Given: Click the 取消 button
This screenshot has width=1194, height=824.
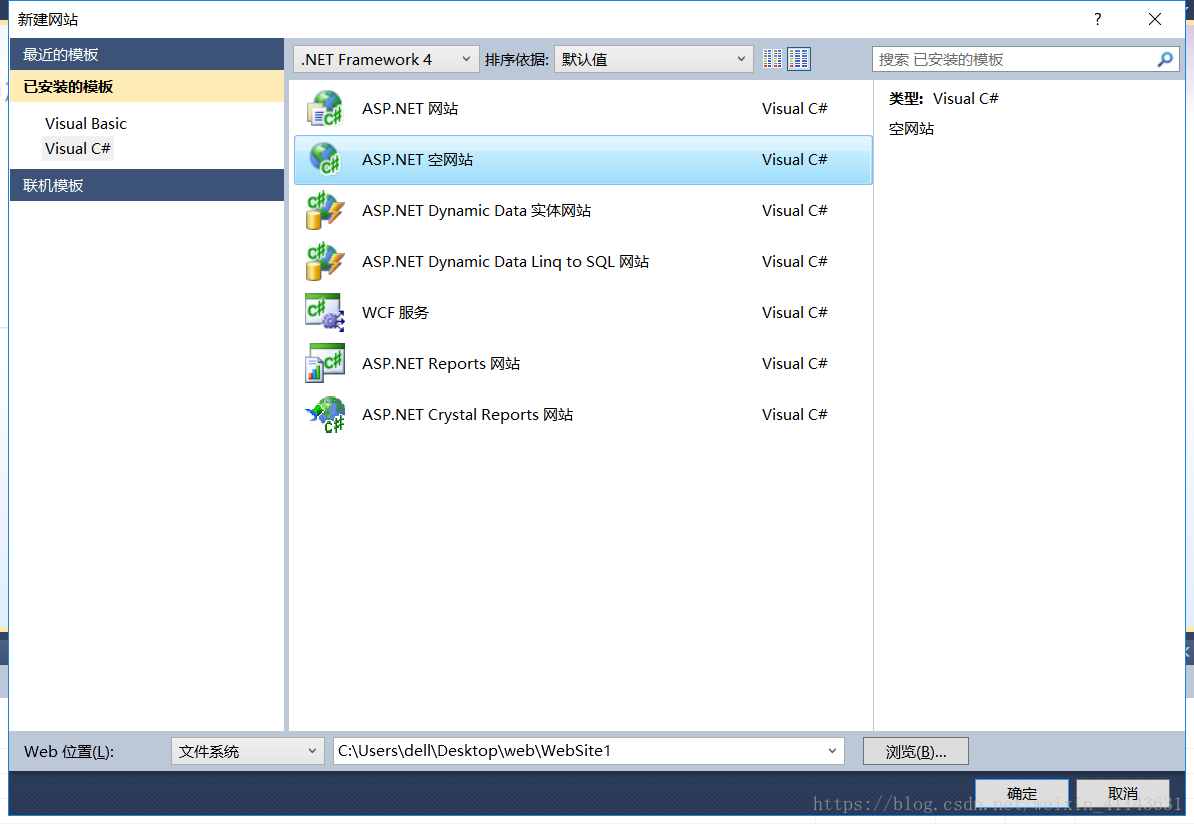Looking at the screenshot, I should [x=1122, y=794].
